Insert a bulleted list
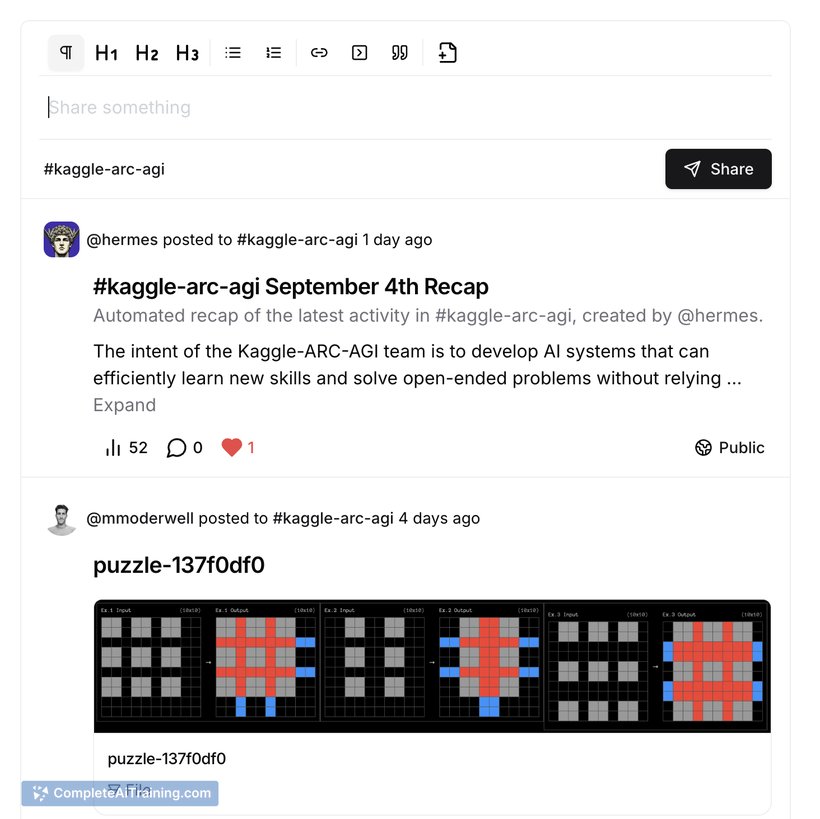This screenshot has height=819, width=820. pos(233,53)
